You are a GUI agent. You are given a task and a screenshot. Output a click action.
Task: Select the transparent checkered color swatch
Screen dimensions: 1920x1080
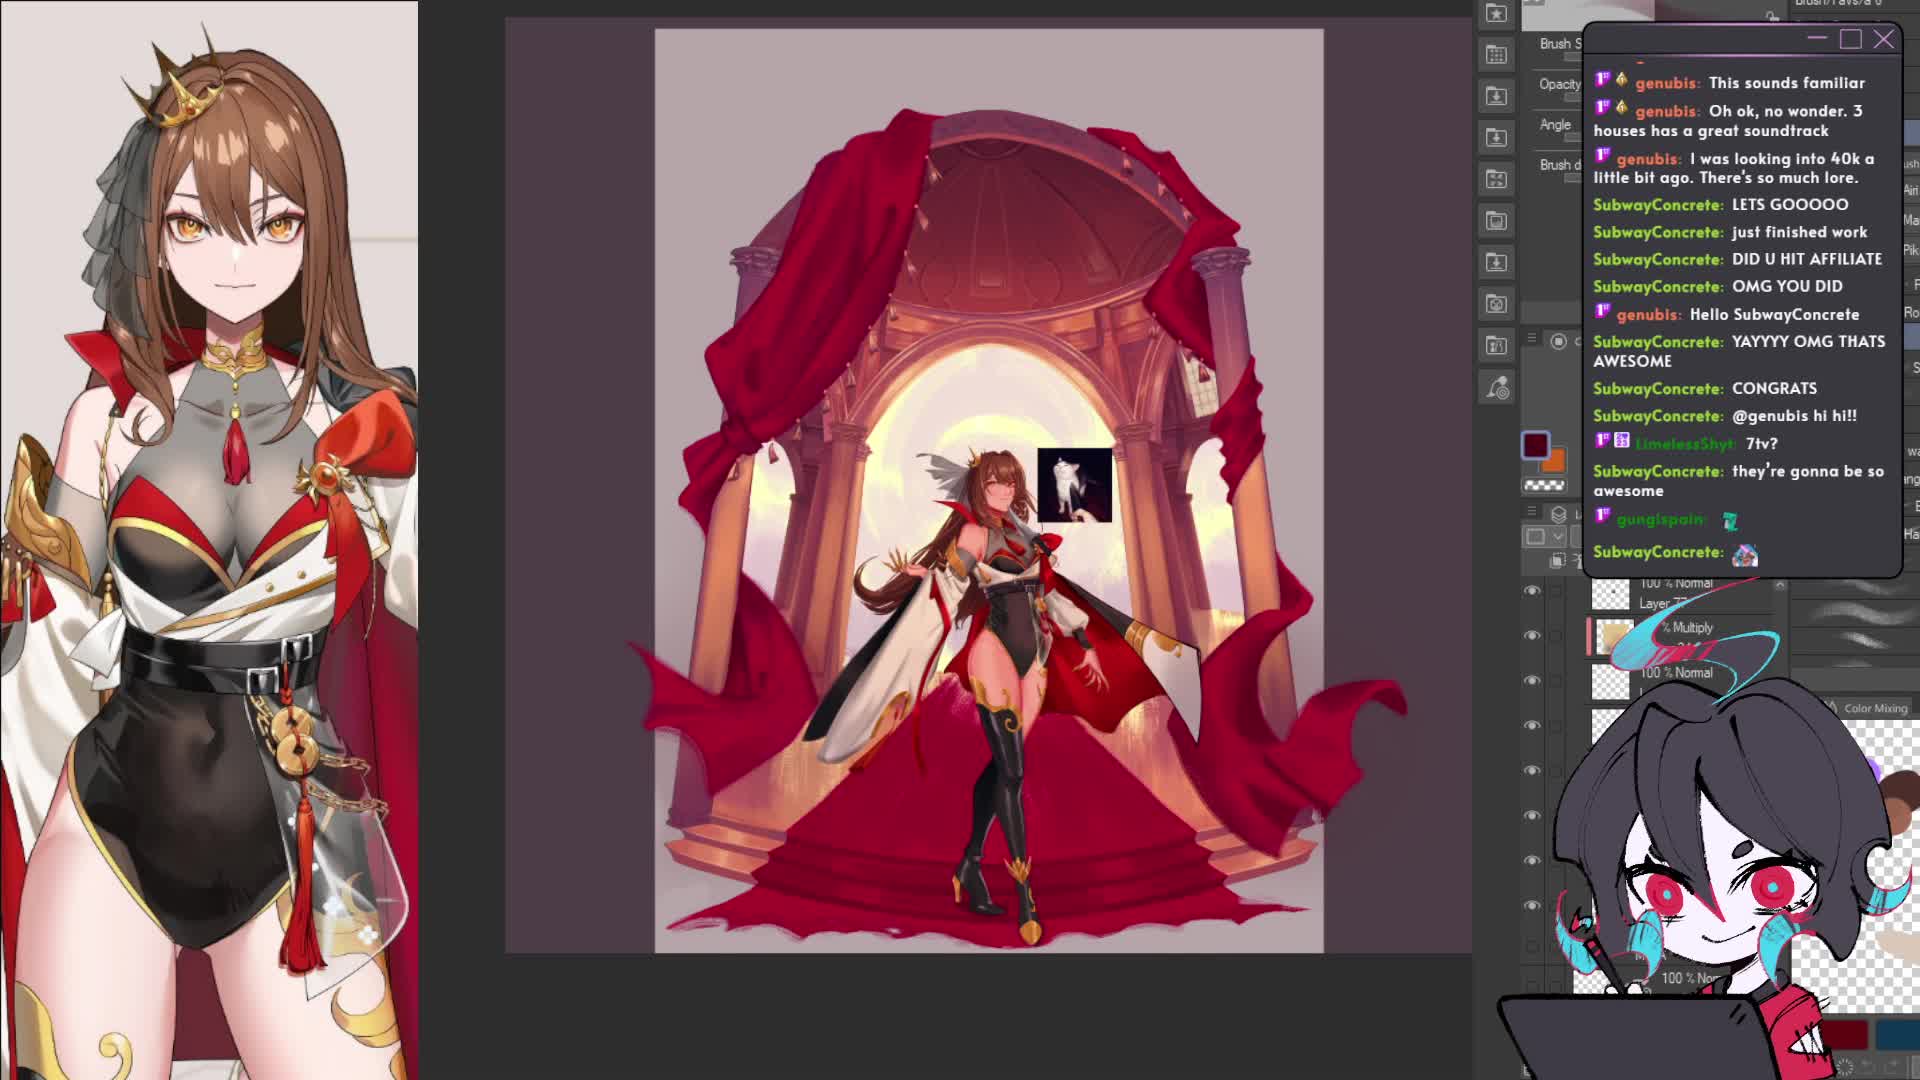(1544, 486)
